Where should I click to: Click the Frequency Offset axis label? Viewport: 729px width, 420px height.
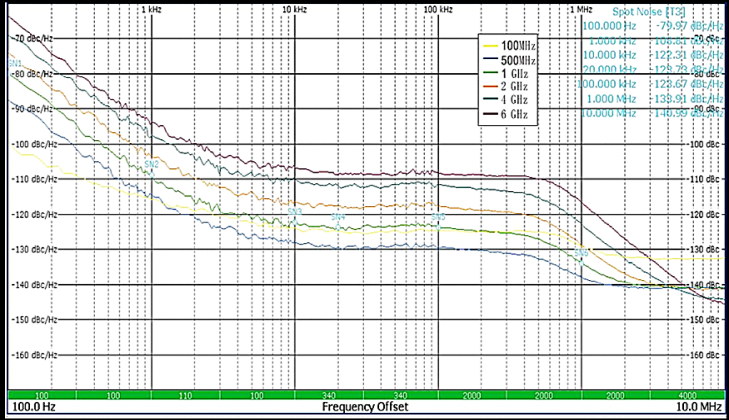[x=364, y=409]
